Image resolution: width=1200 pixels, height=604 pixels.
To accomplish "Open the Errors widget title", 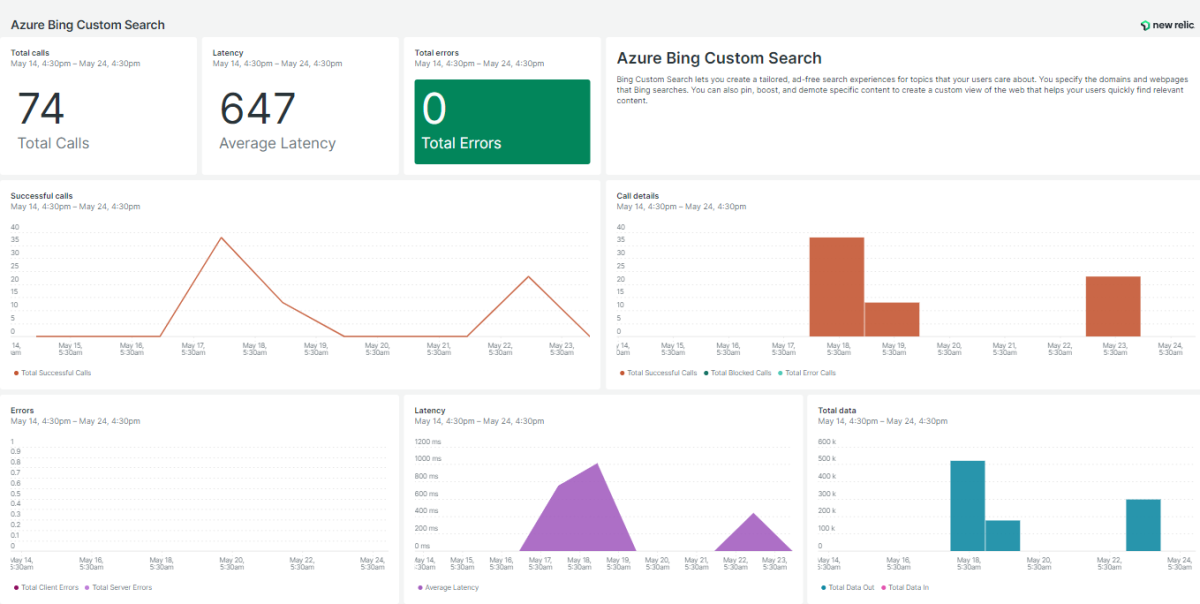I will 22,410.
